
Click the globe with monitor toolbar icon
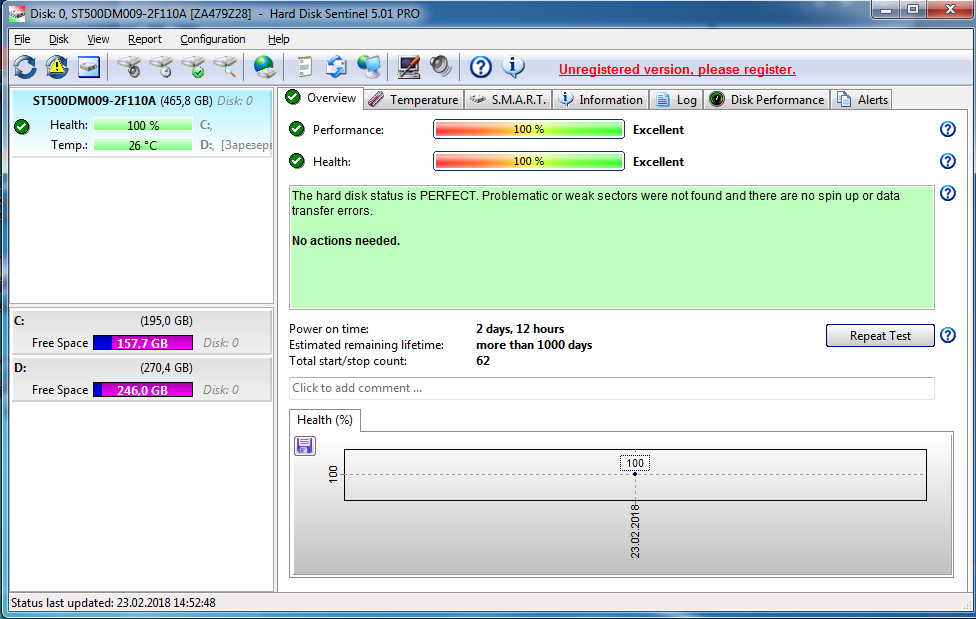[369, 67]
